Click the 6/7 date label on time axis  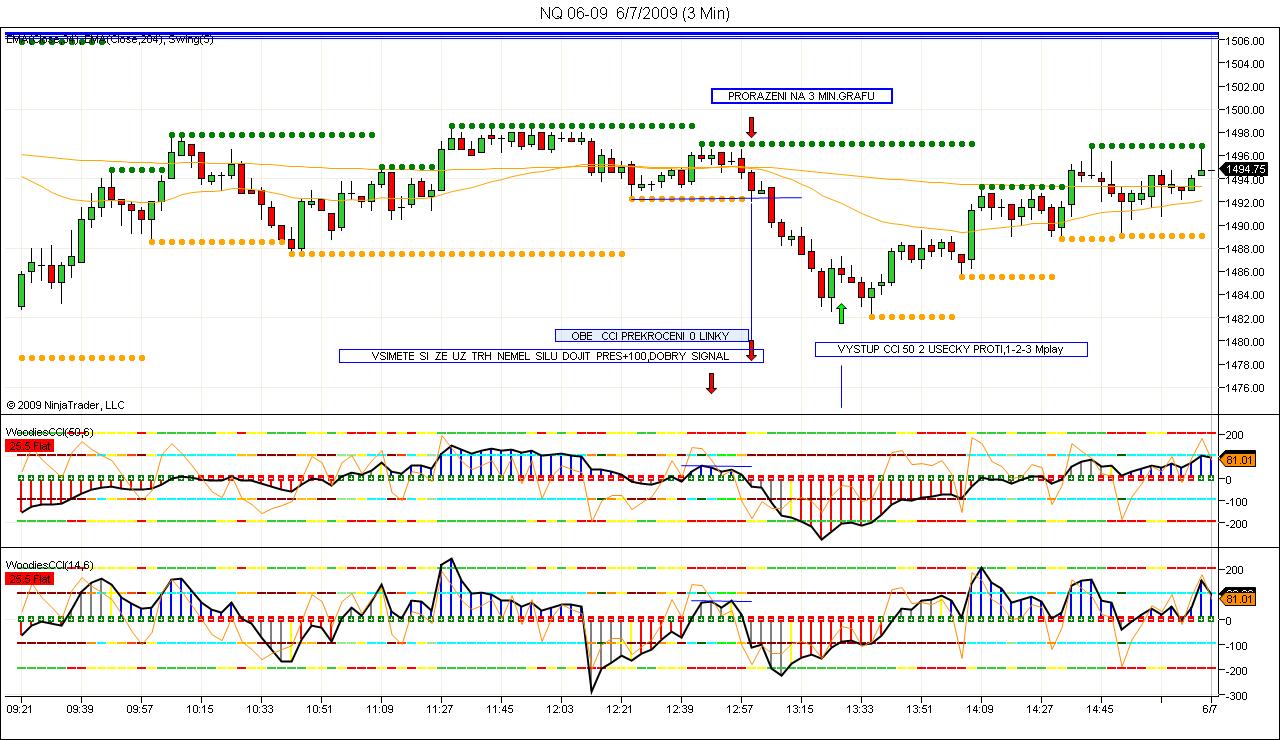1209,709
